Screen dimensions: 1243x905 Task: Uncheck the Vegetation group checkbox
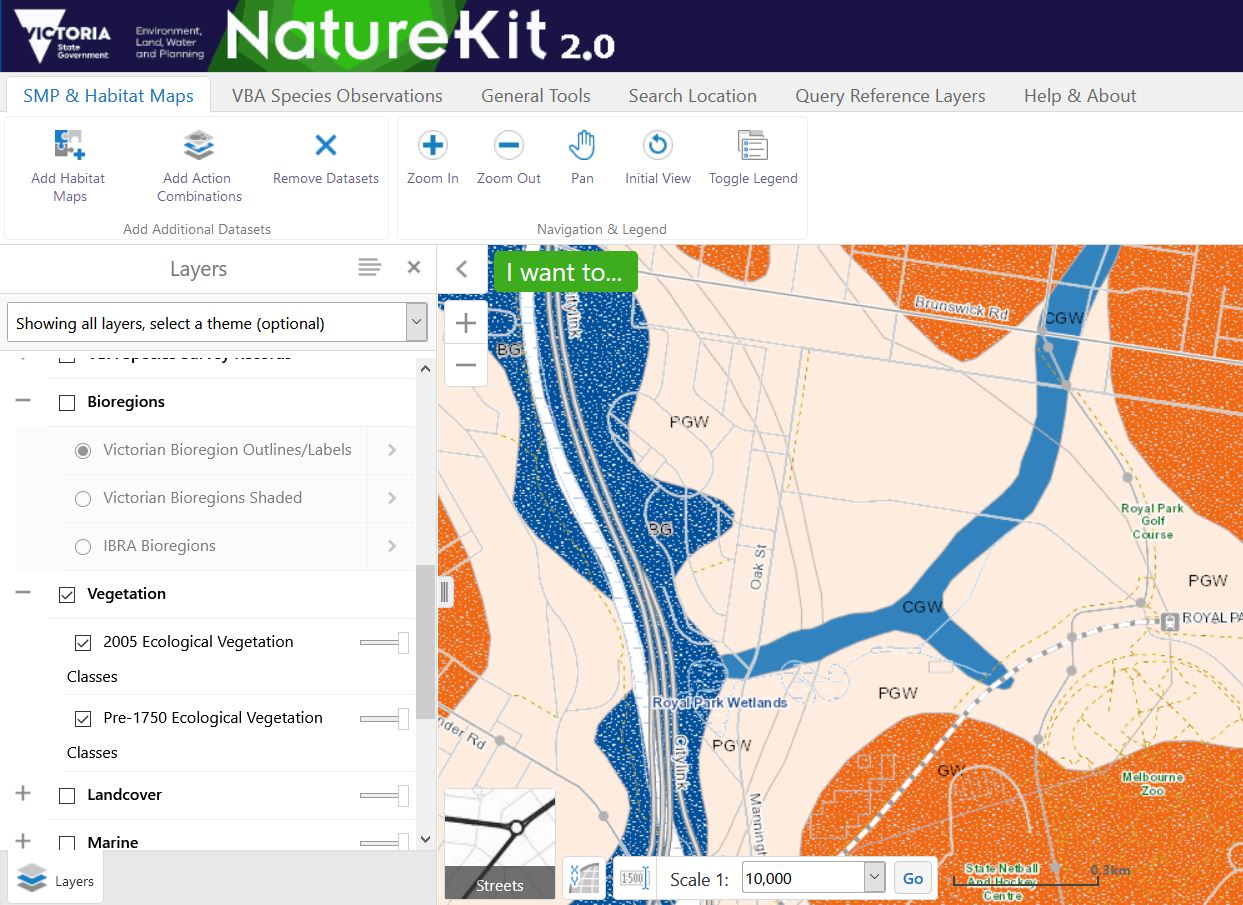(x=67, y=595)
